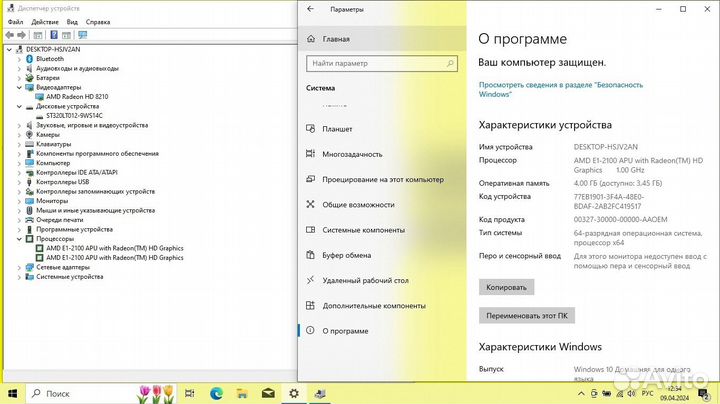Open the Mail app from taskbar

tap(268, 393)
